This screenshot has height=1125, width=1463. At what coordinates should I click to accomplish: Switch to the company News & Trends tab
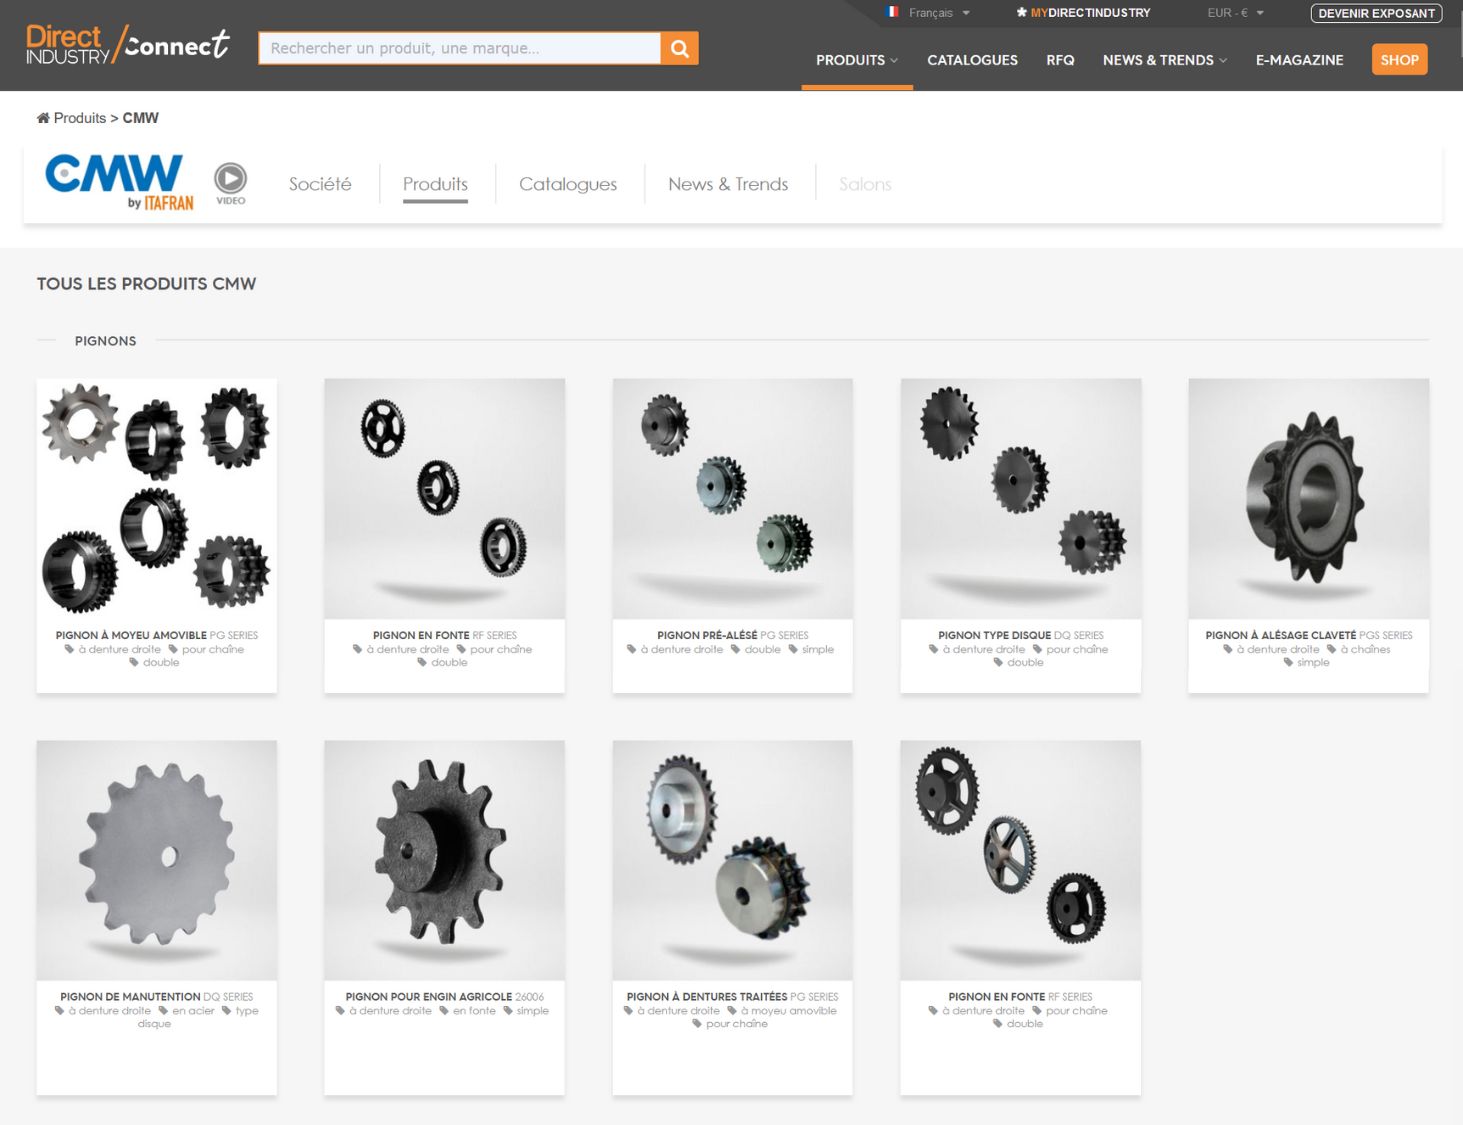click(x=728, y=184)
